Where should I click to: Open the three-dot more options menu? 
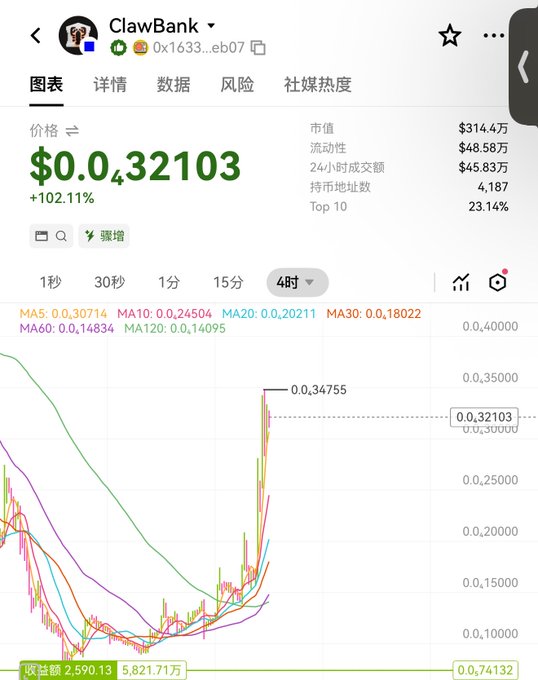click(494, 36)
